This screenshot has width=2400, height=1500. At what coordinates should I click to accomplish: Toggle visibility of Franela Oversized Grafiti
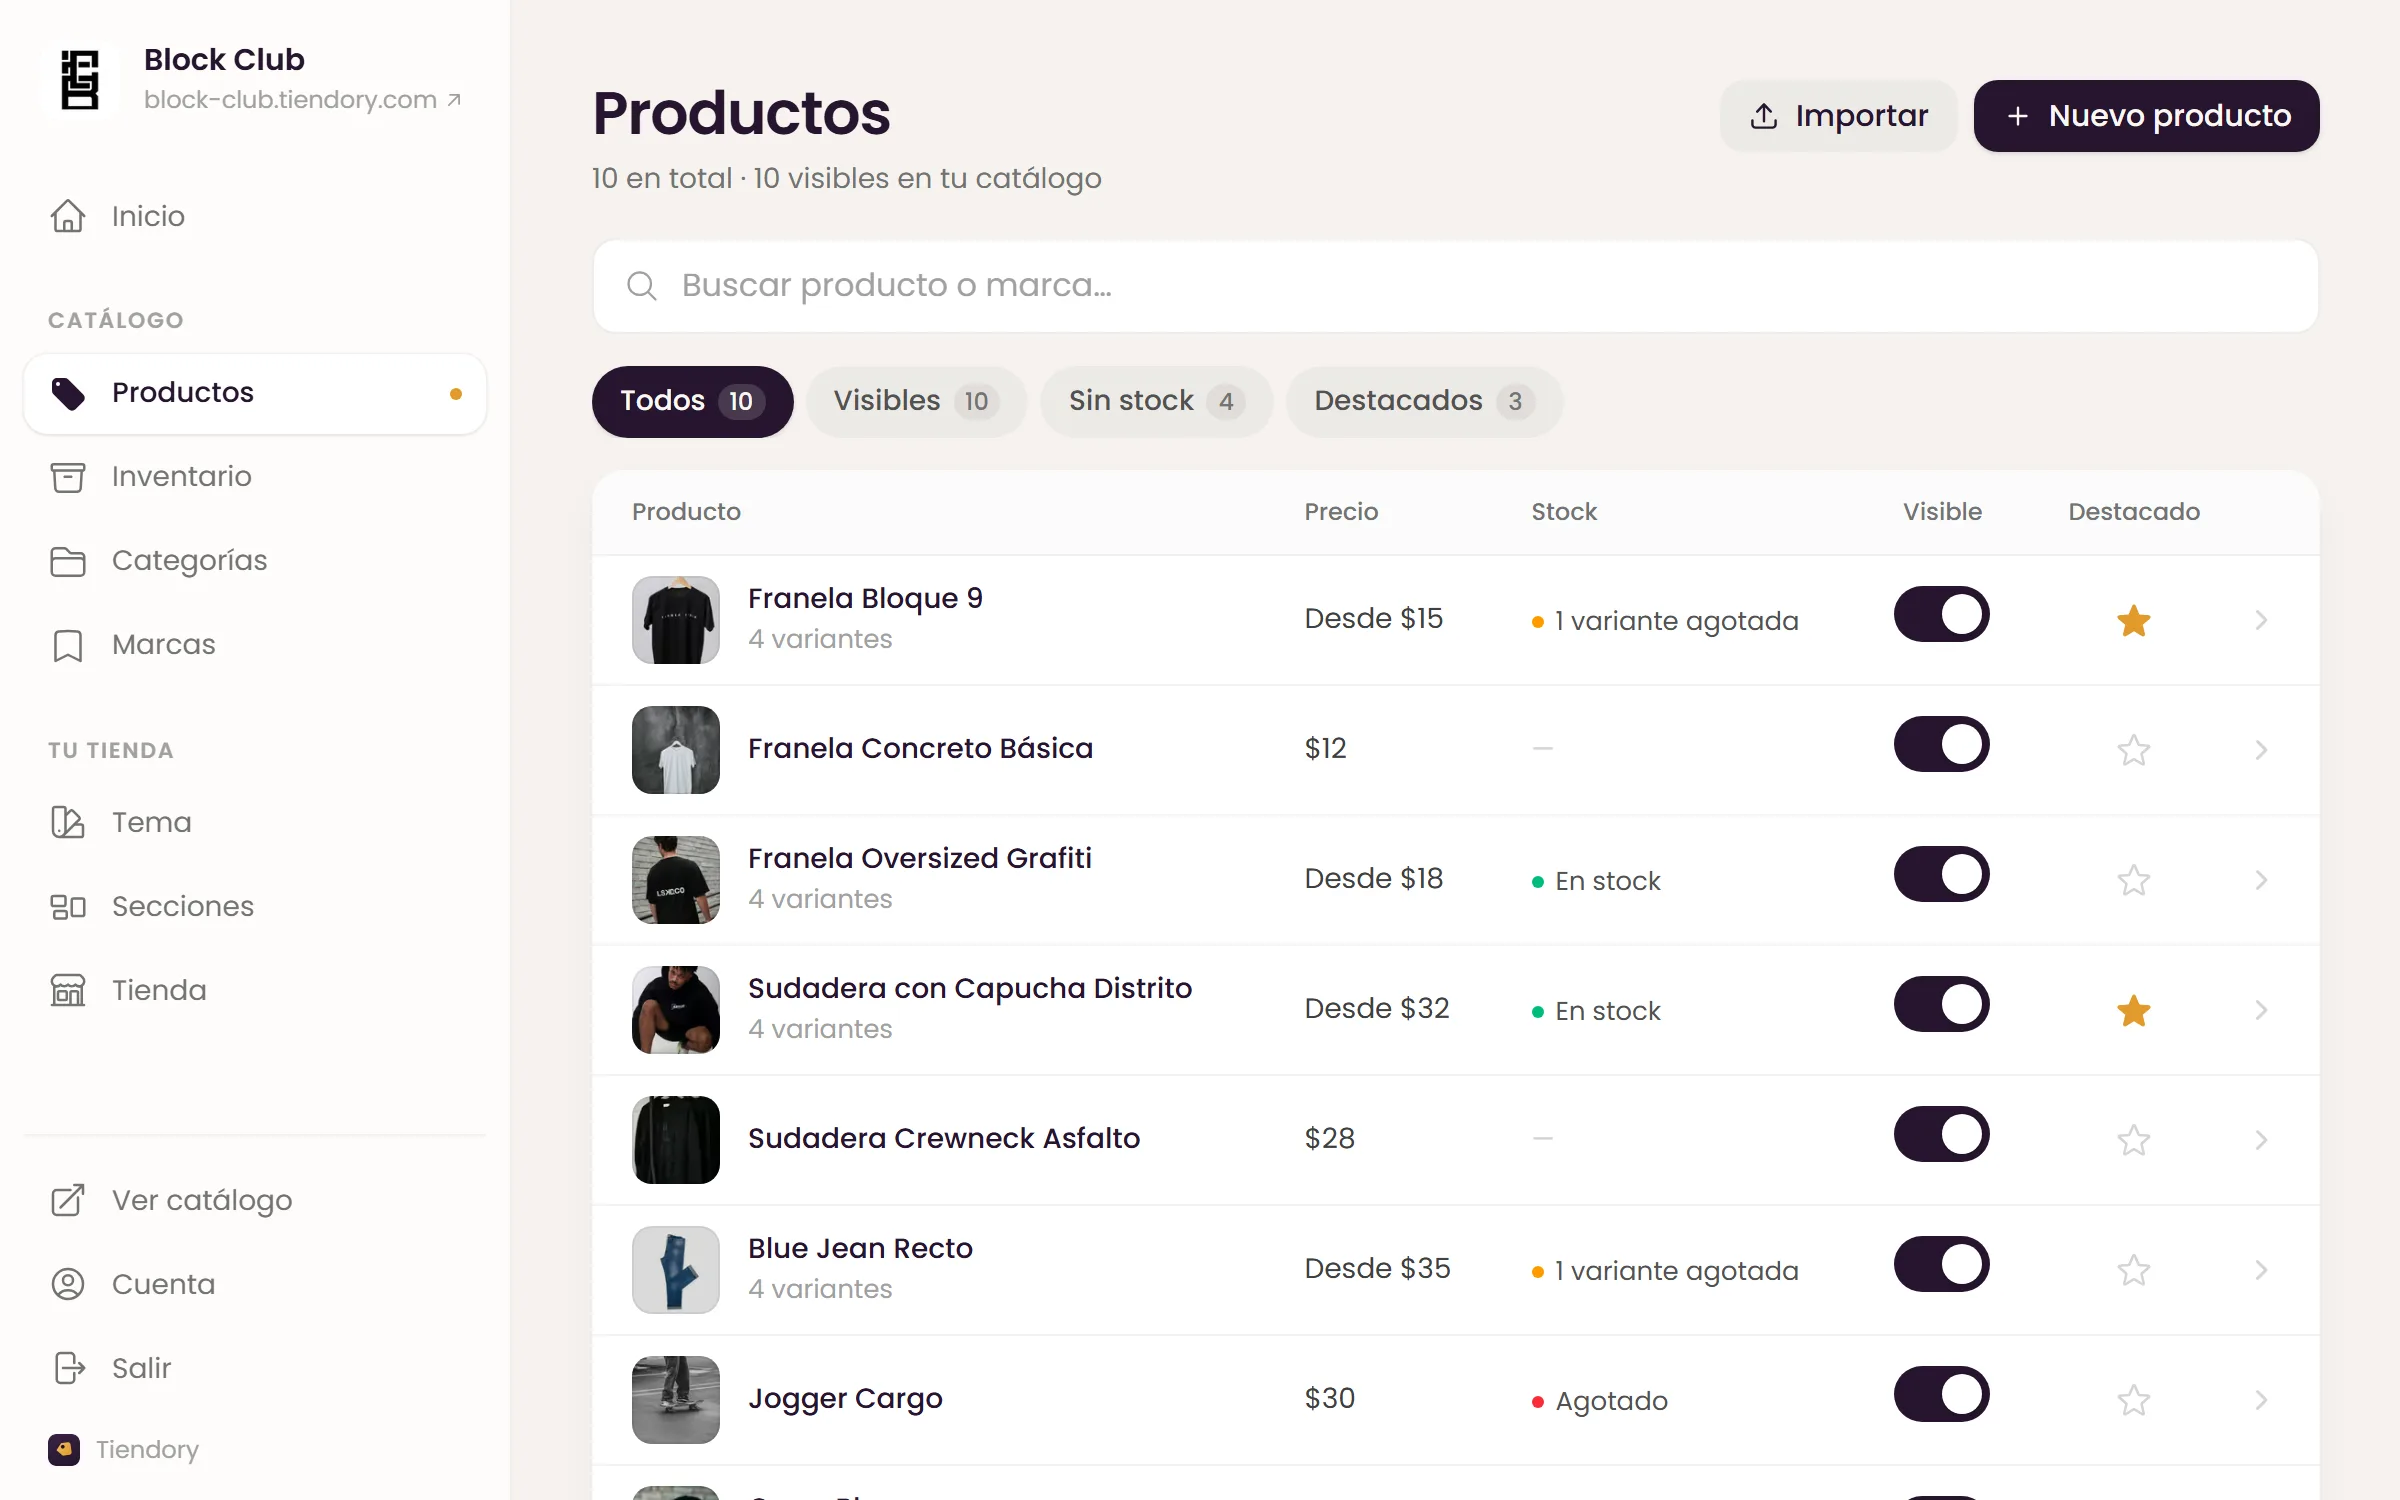[x=1942, y=874]
